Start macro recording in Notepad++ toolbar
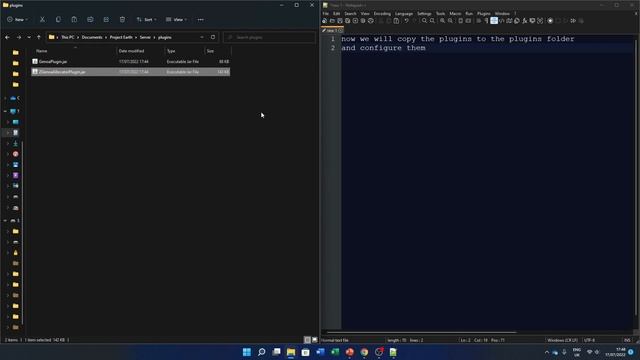The height and width of the screenshot is (360, 640). 550,20
